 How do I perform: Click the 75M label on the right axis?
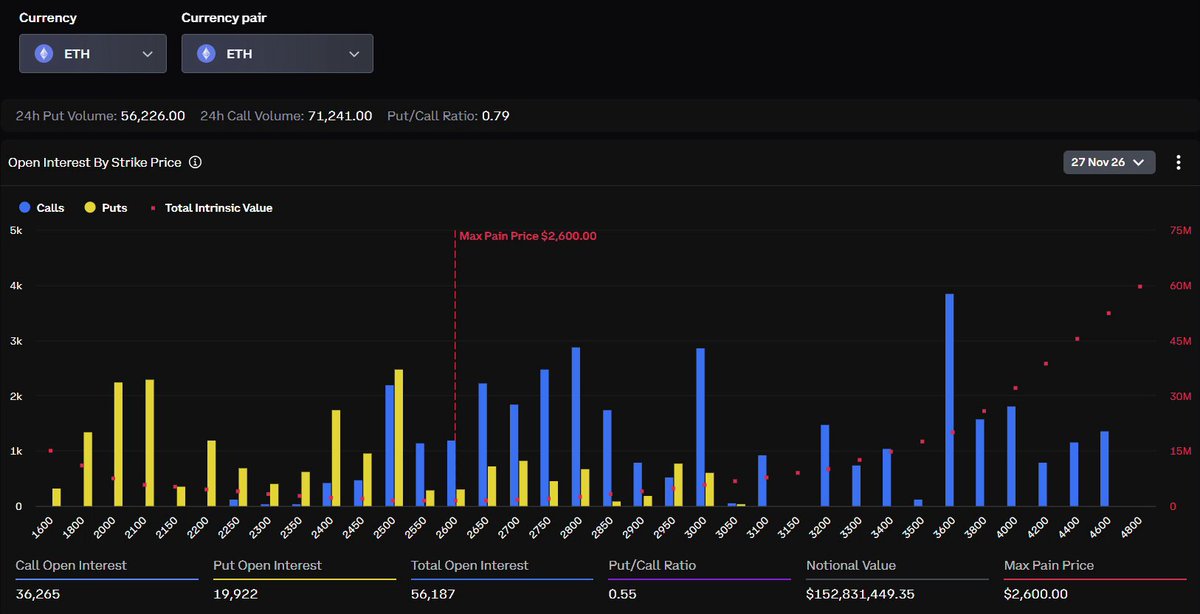tap(1179, 231)
